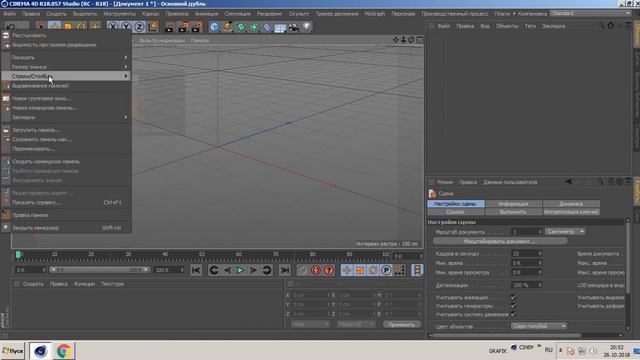Open 'Объекты' menu in Object Manager
This screenshot has width=640, height=360.
(507, 26)
